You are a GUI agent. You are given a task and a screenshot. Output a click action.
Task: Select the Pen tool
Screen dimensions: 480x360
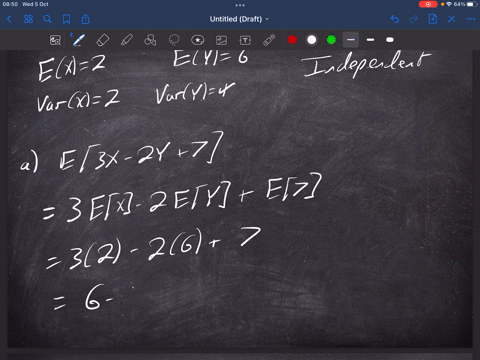(x=78, y=40)
